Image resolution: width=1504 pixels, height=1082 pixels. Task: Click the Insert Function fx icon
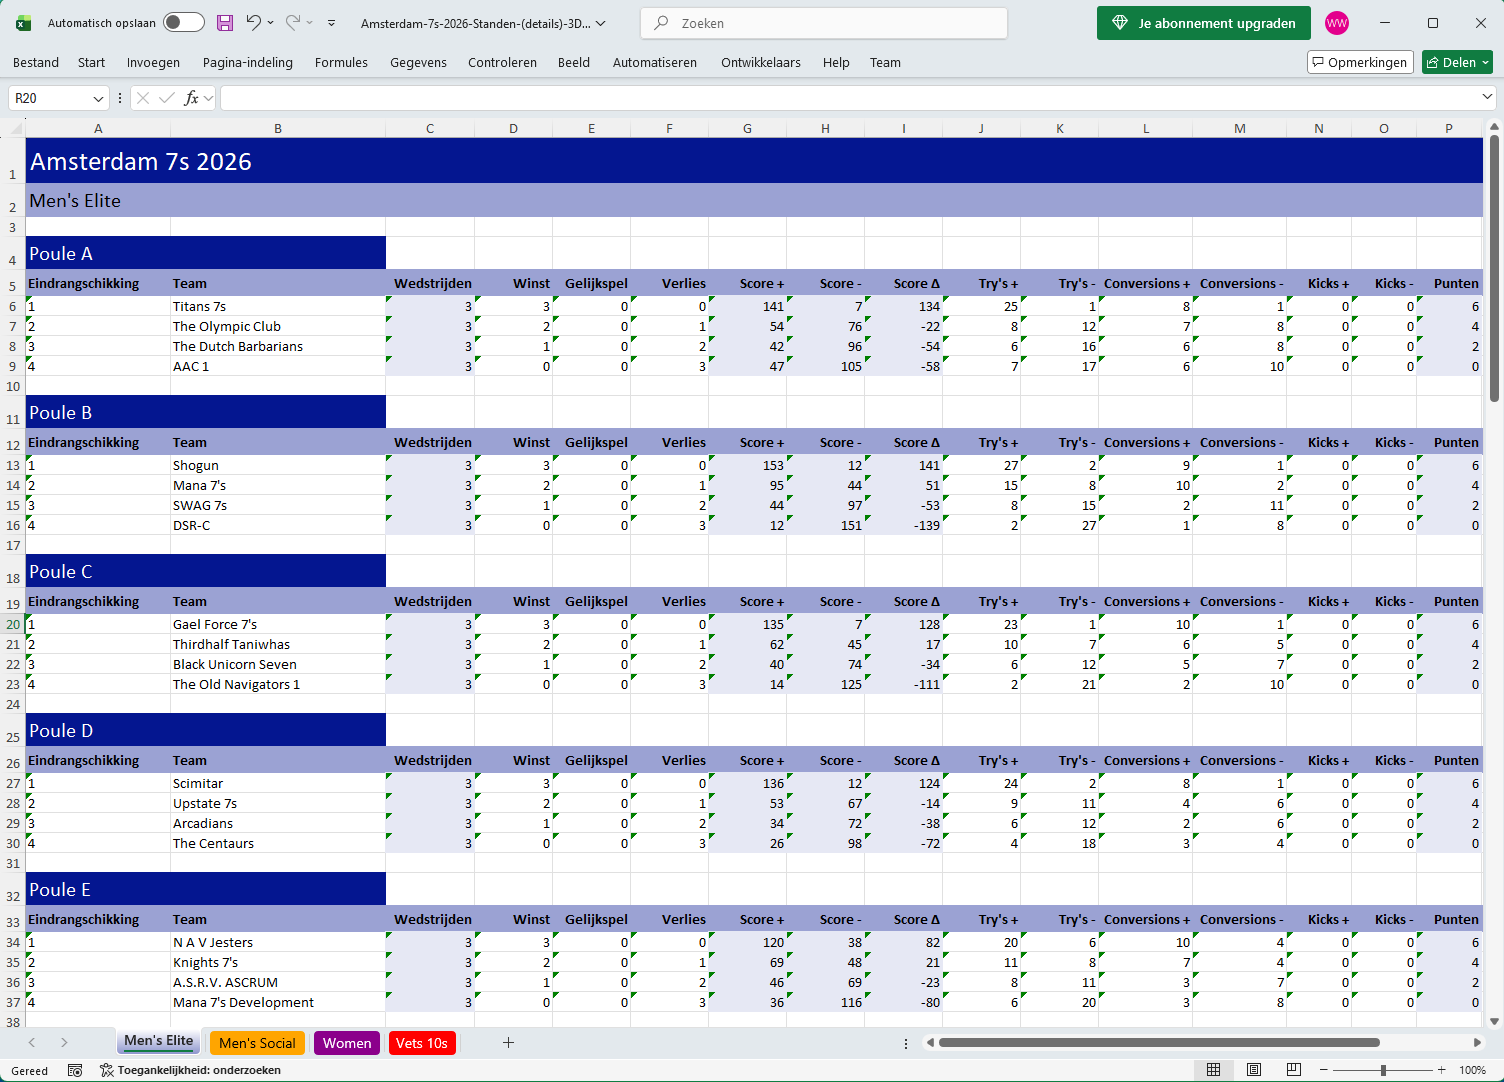pyautogui.click(x=191, y=98)
